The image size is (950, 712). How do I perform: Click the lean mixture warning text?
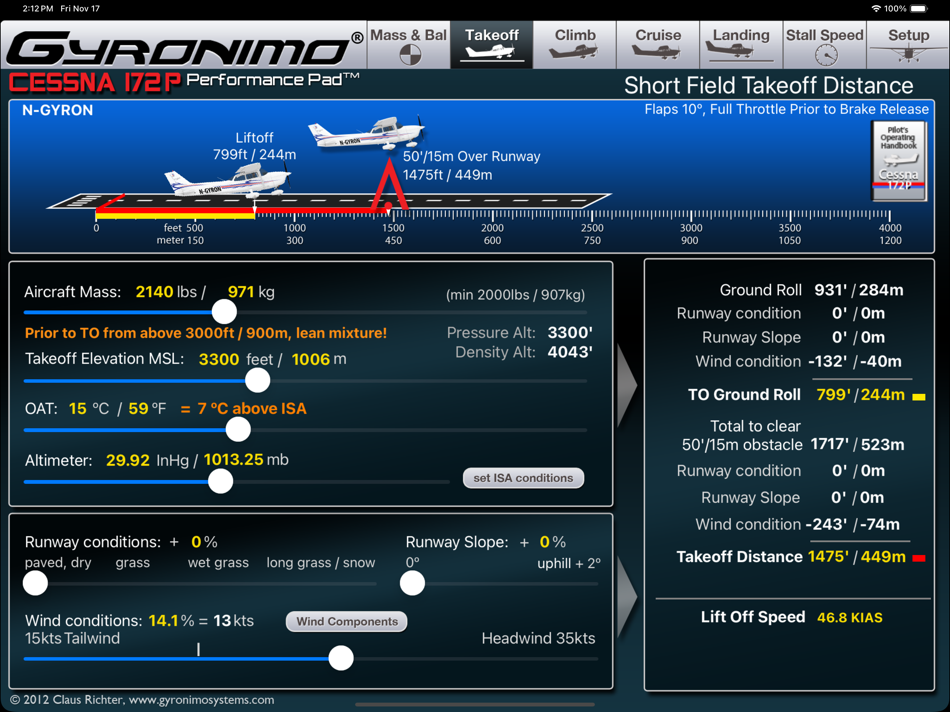pos(205,333)
